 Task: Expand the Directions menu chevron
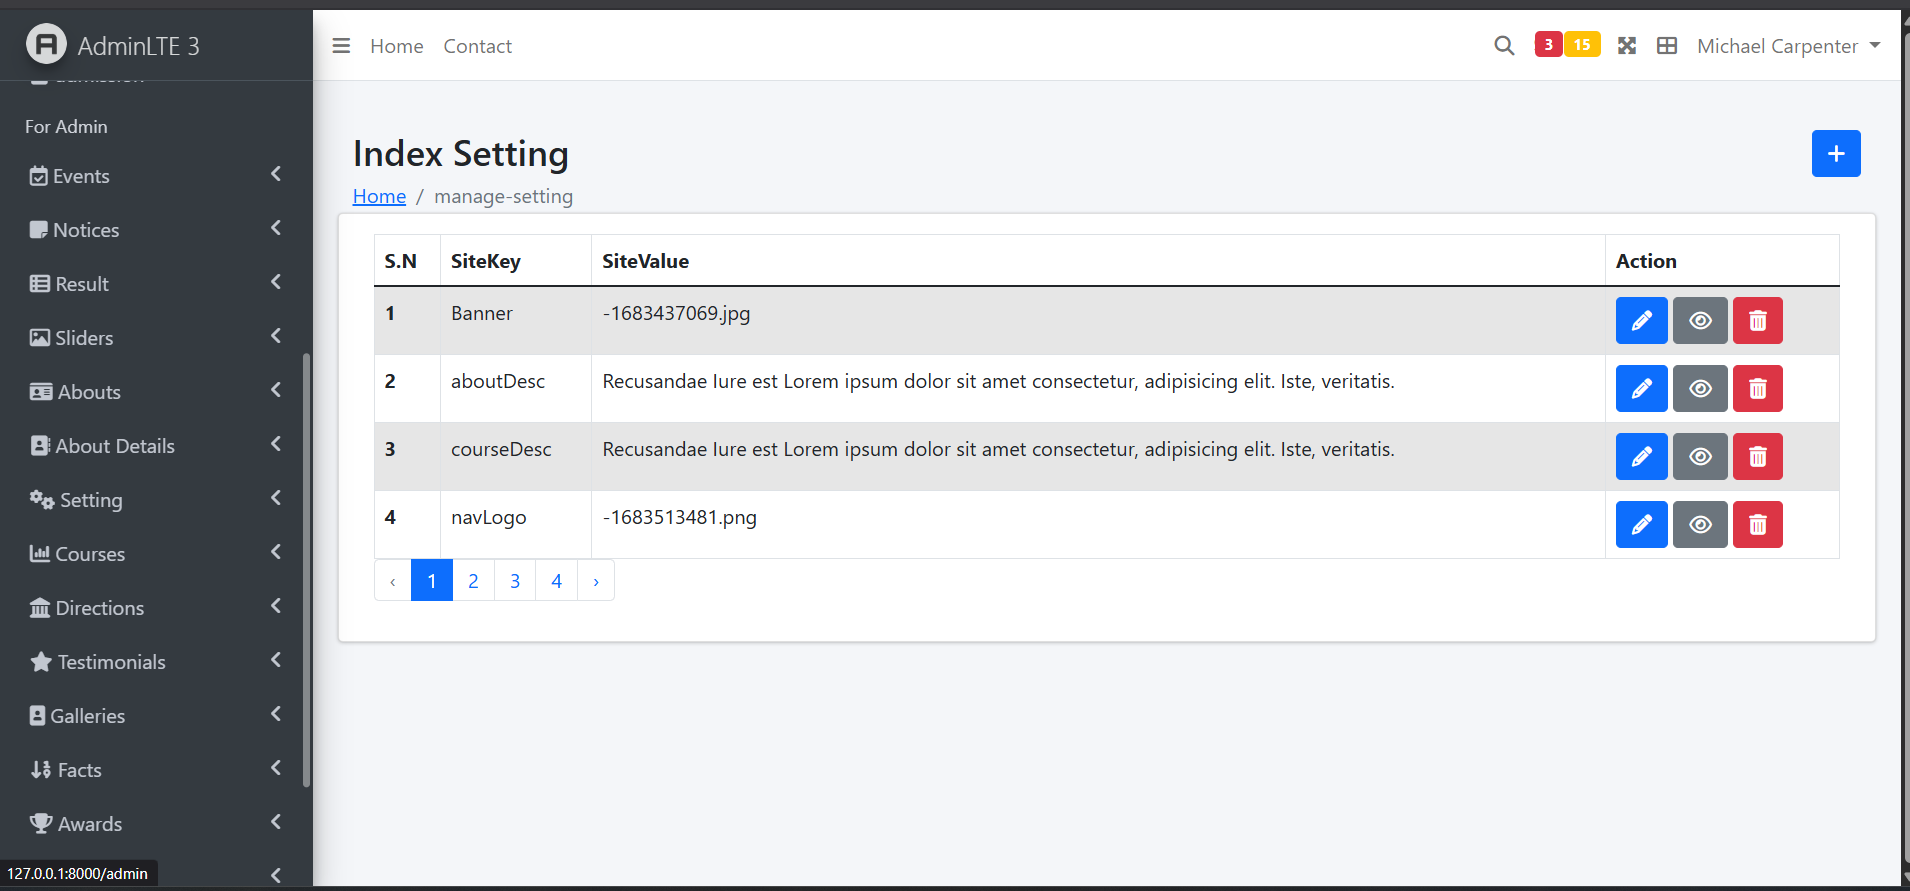click(x=276, y=606)
